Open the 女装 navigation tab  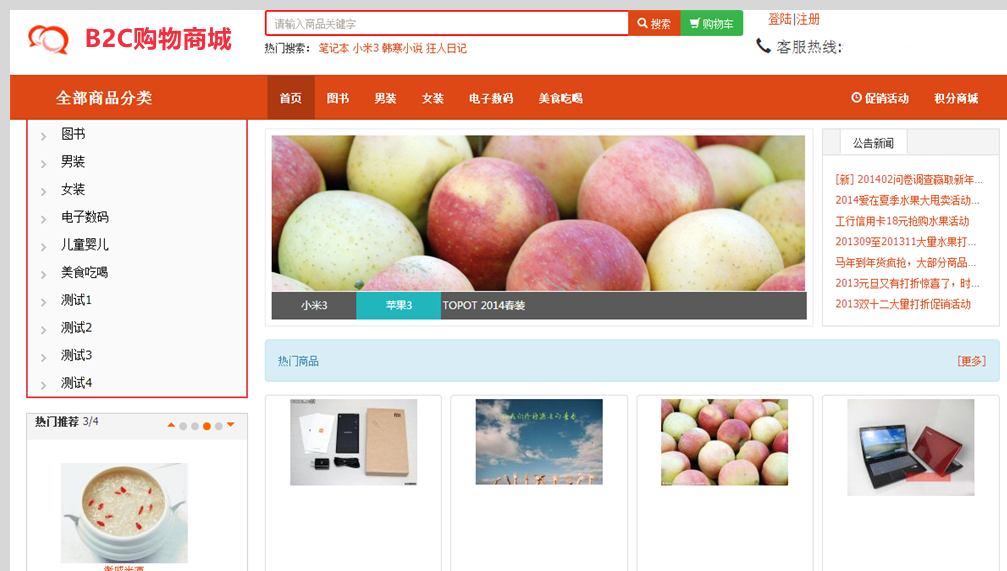433,98
